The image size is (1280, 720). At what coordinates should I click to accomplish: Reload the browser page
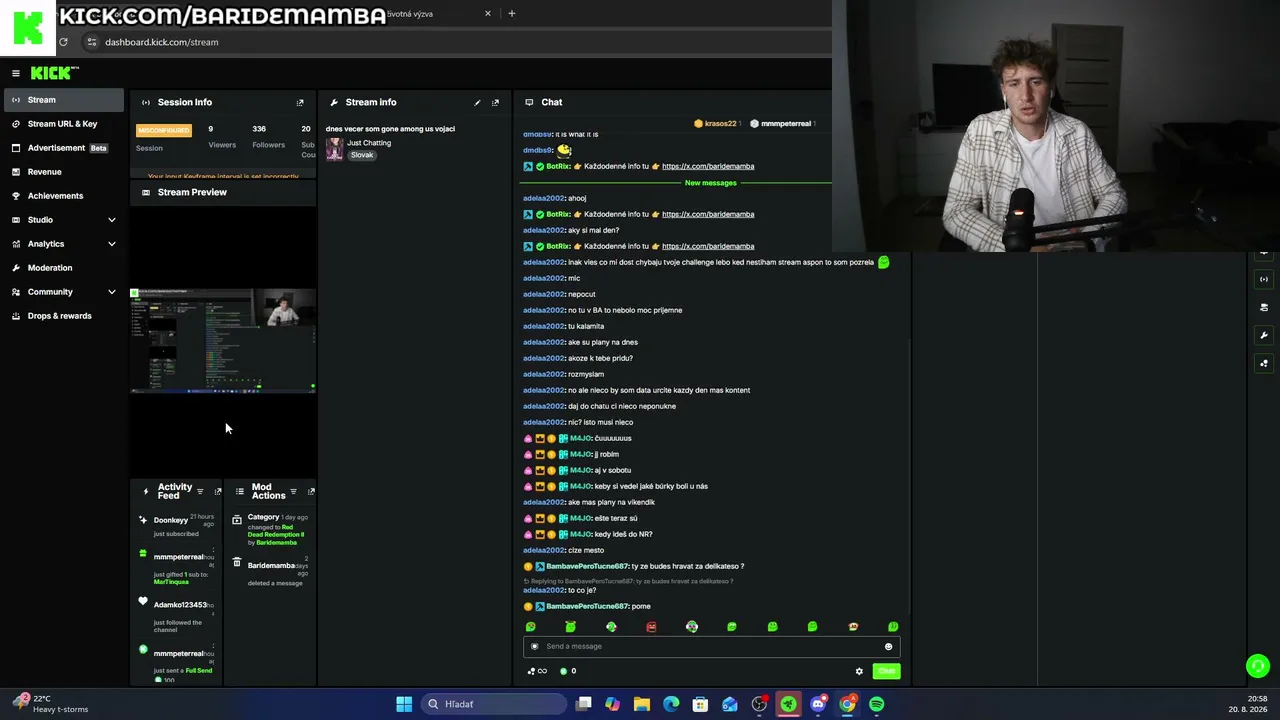tap(63, 42)
